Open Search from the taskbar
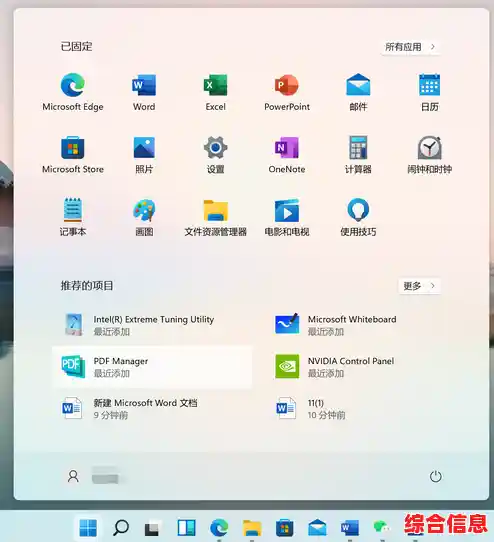Image resolution: width=494 pixels, height=542 pixels. pyautogui.click(x=121, y=527)
